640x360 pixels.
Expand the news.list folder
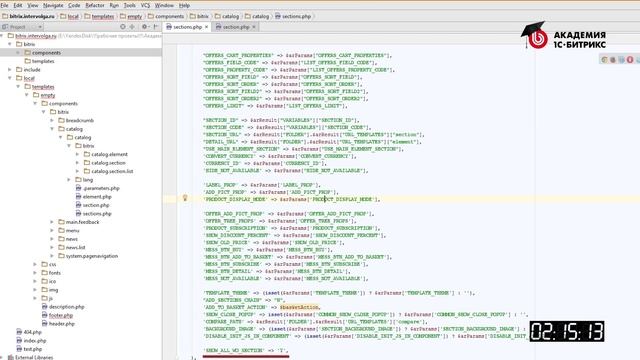tap(52, 247)
